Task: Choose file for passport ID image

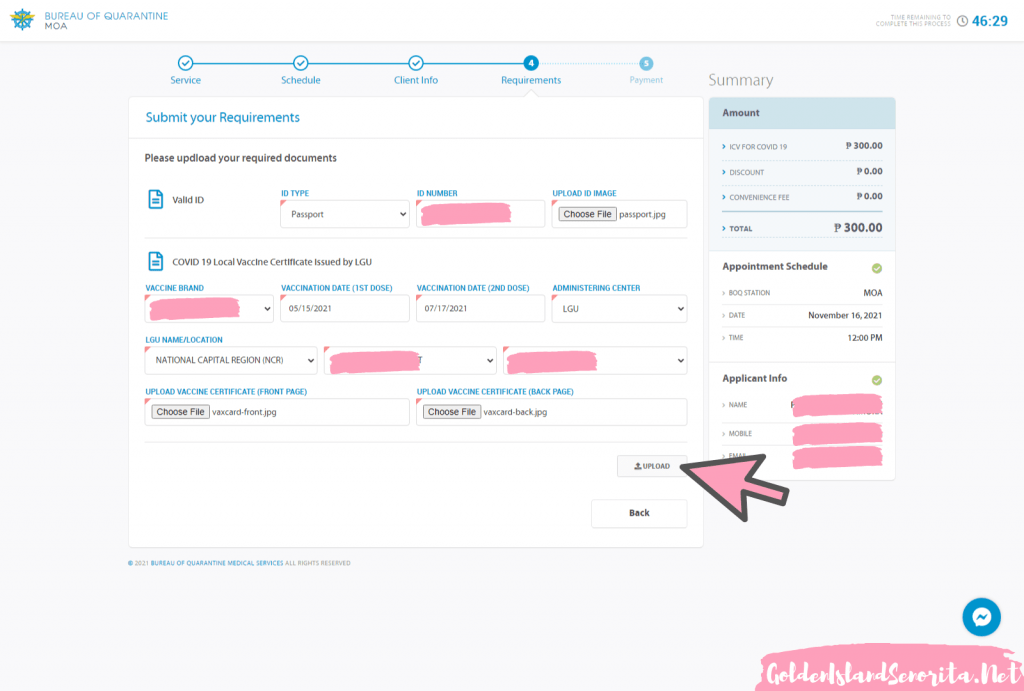Action: click(x=587, y=214)
